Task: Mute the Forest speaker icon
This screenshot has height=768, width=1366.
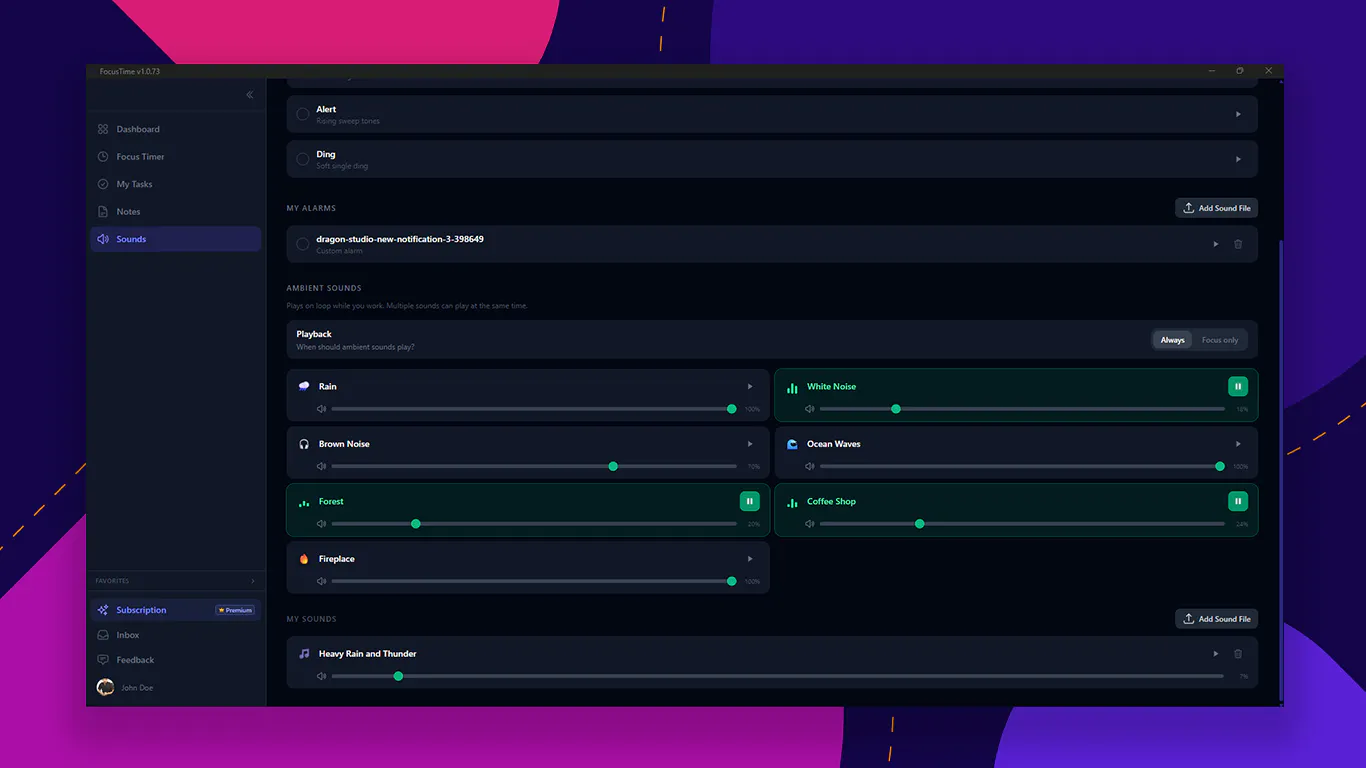Action: [322, 524]
